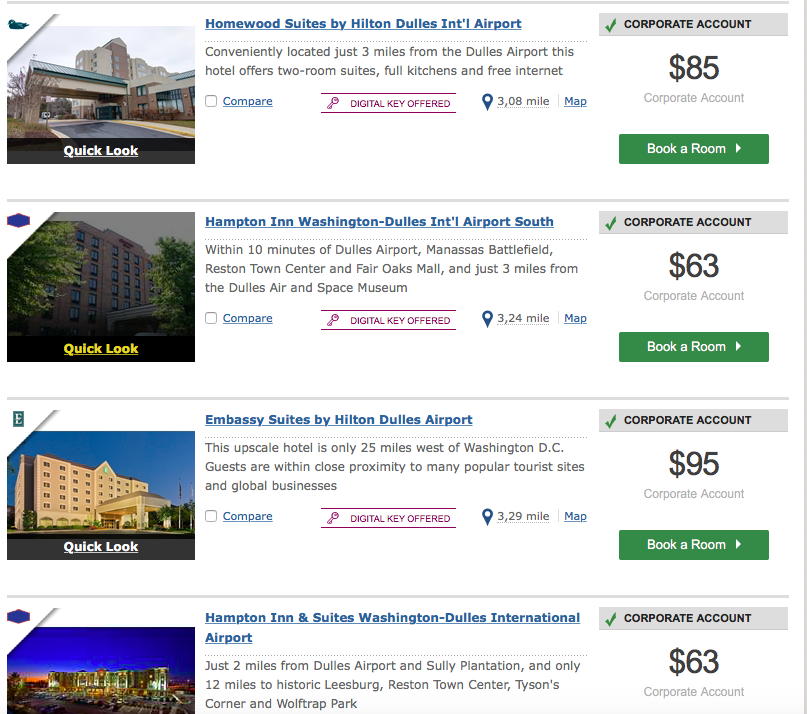Click the Homewood Suites duck brand logo
The height and width of the screenshot is (714, 807).
18,24
